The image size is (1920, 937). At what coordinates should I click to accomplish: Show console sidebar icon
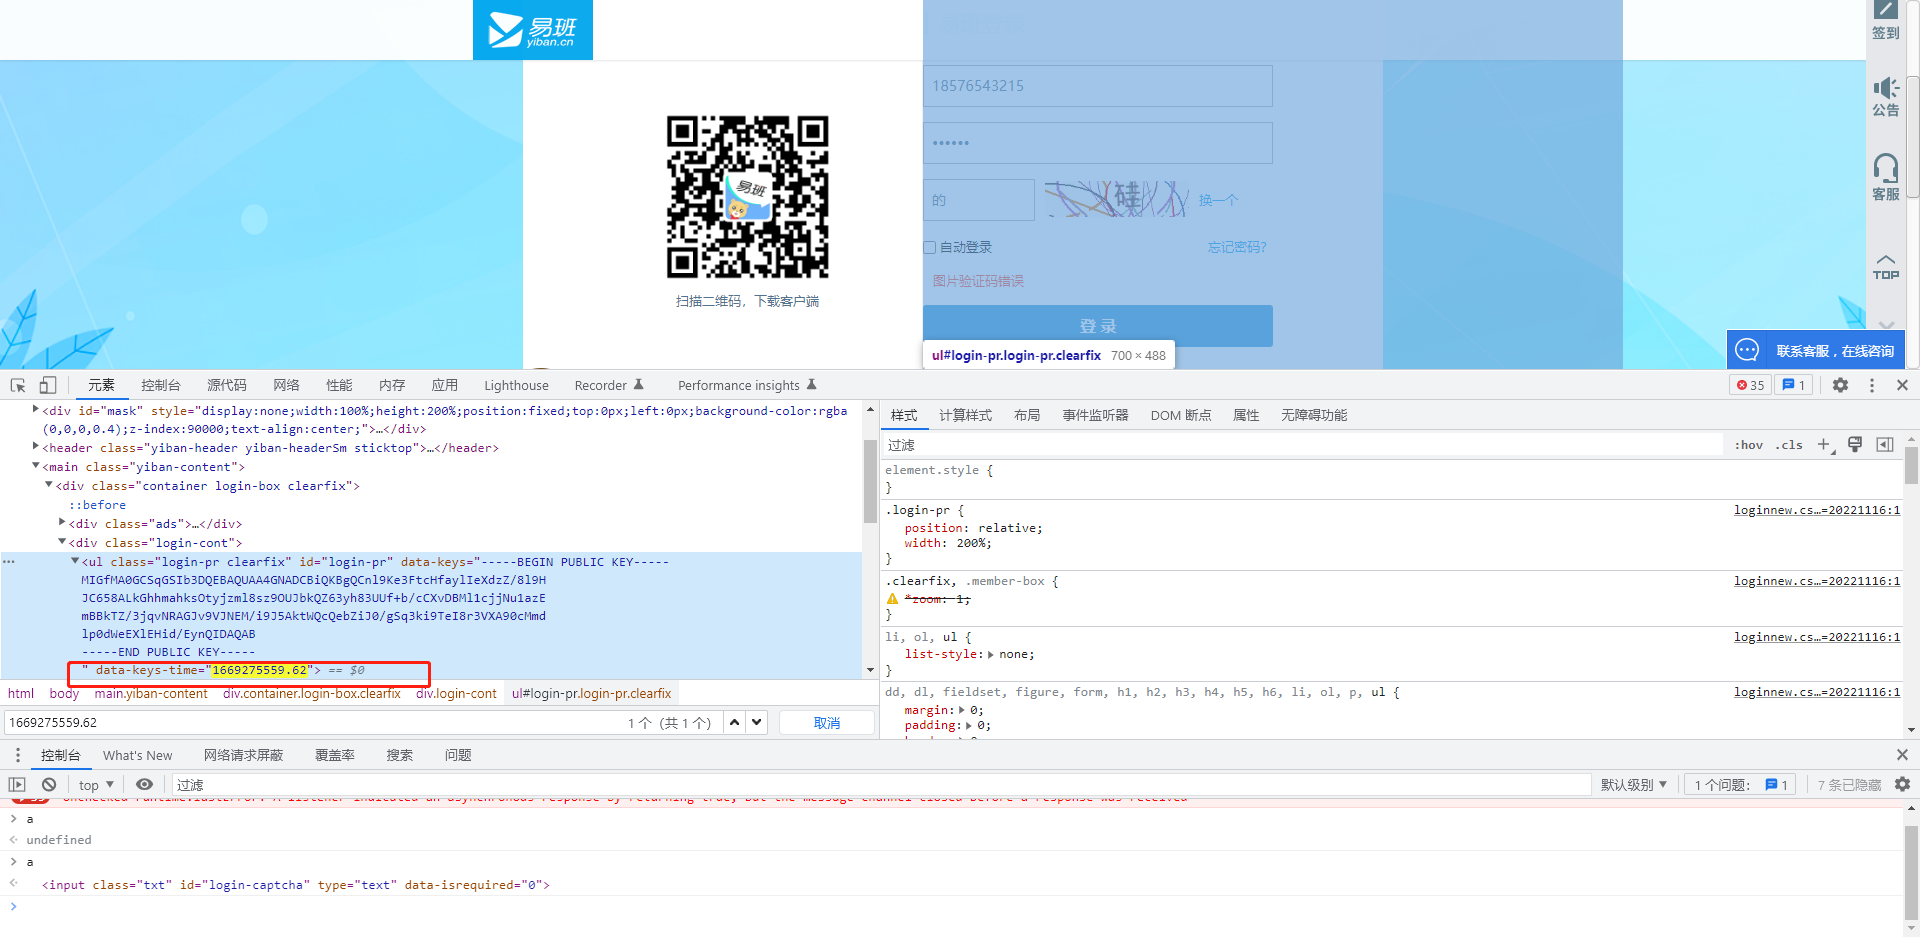[x=17, y=785]
